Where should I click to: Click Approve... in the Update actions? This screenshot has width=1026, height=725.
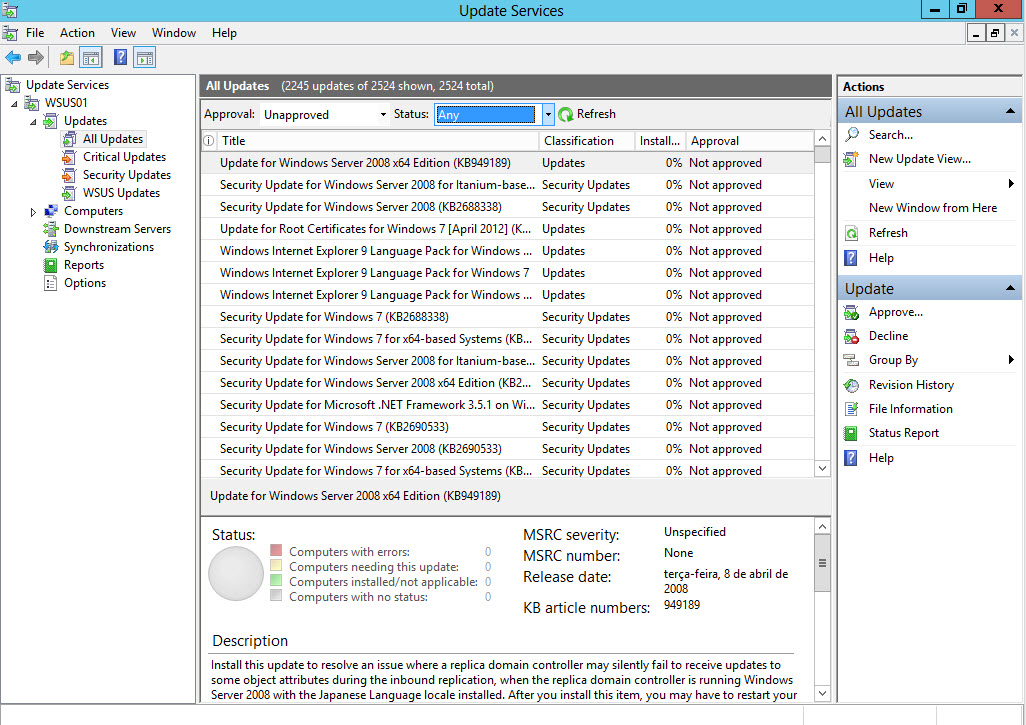click(x=895, y=312)
